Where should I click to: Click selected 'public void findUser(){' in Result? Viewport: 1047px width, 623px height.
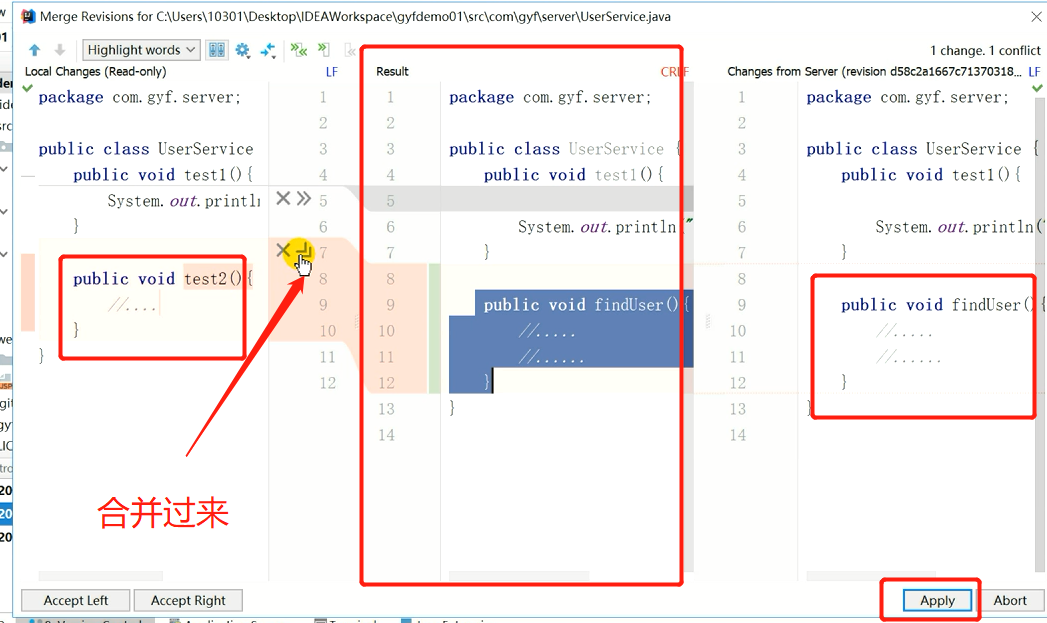click(586, 304)
